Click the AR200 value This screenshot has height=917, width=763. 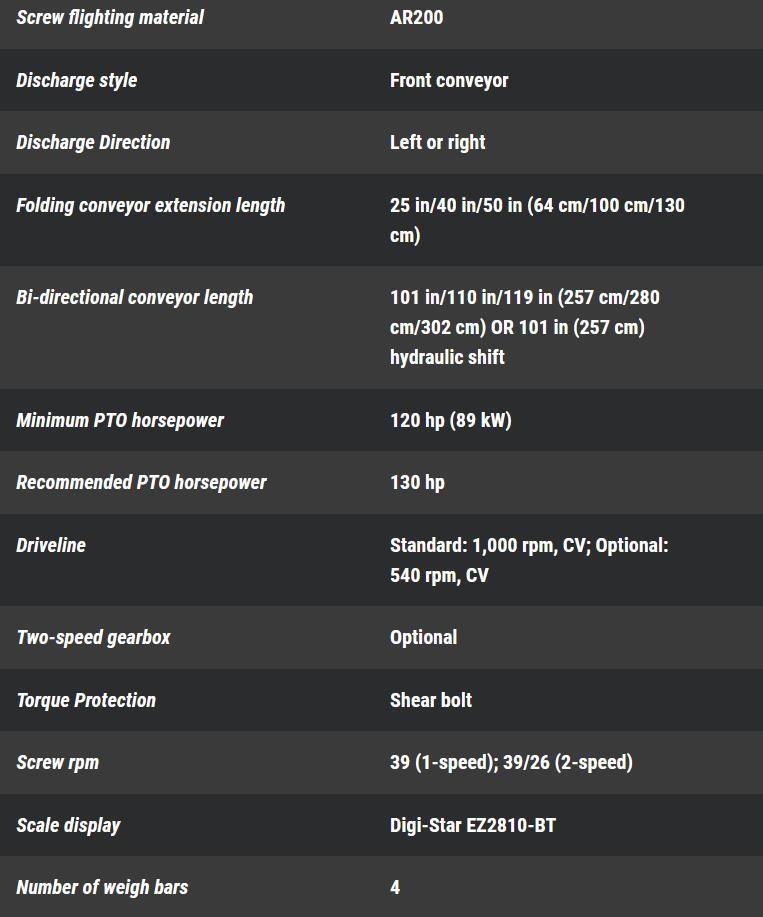416,18
